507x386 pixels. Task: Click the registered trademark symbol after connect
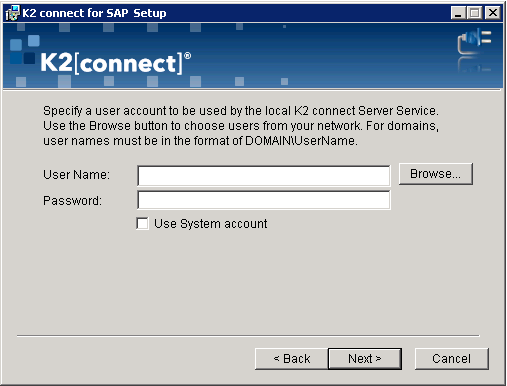(x=188, y=55)
